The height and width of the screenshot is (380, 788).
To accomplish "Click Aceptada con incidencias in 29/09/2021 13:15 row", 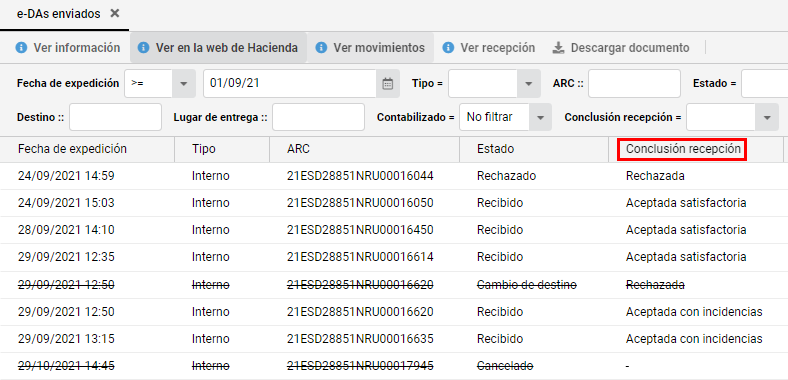I will (x=694, y=339).
